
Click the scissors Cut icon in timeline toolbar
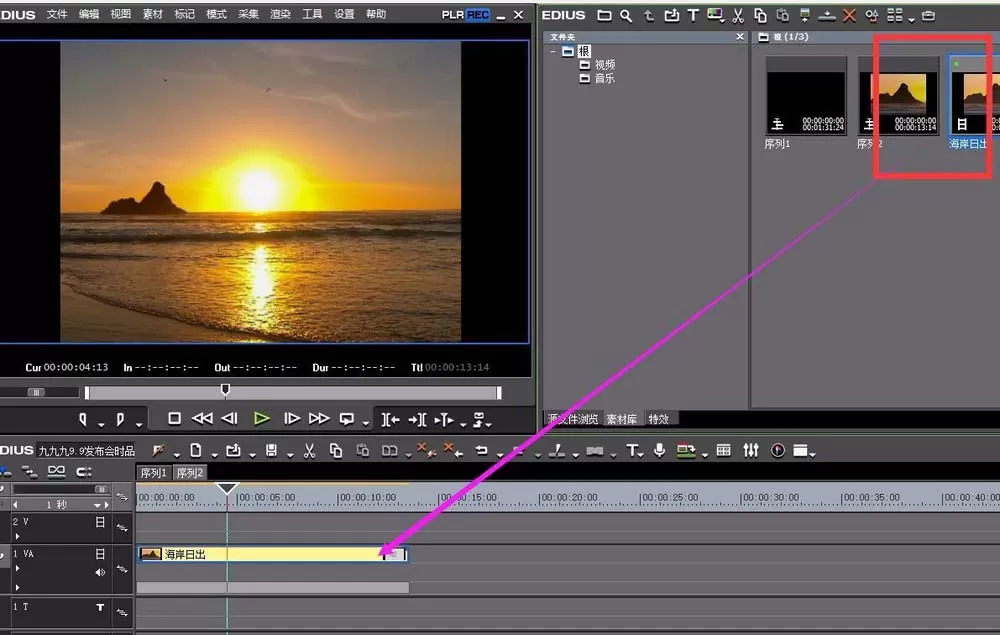(x=309, y=451)
